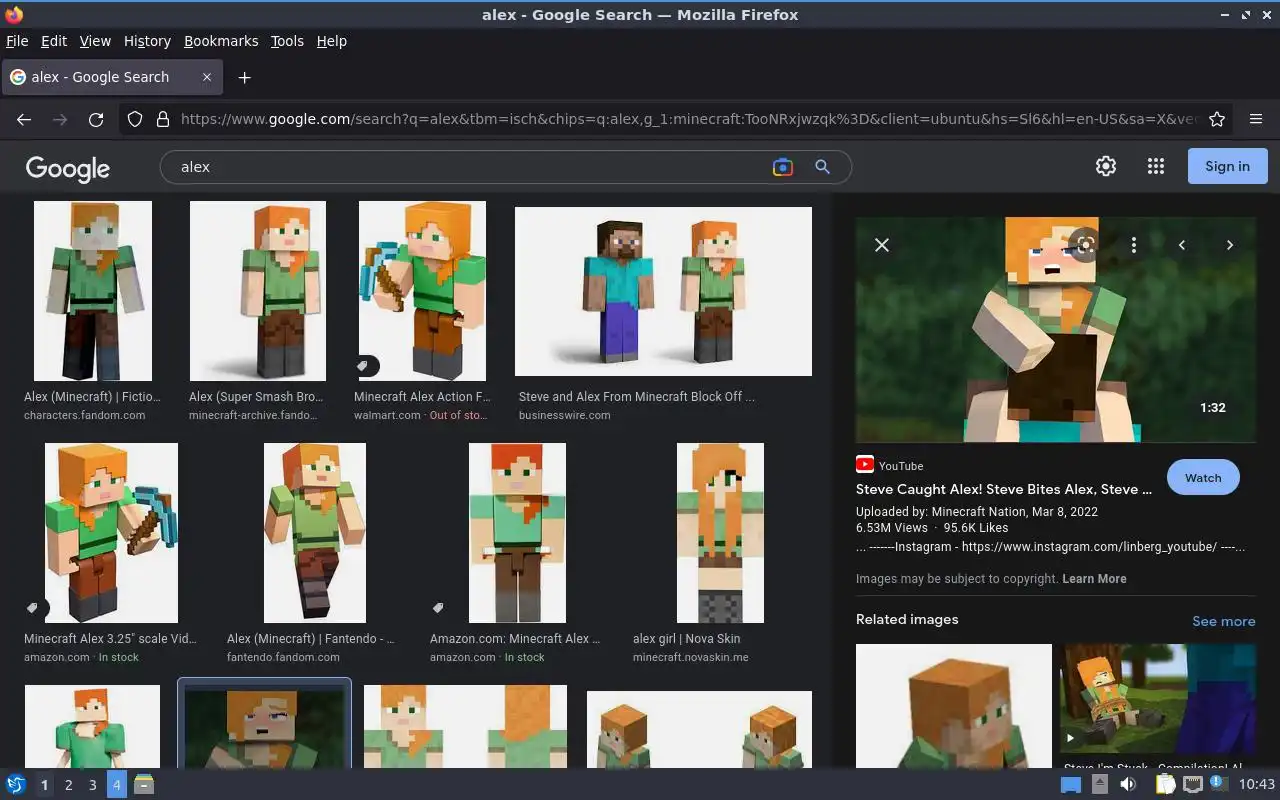Select the 'alex - Google Search' tab
The width and height of the screenshot is (1280, 800).
112,77
